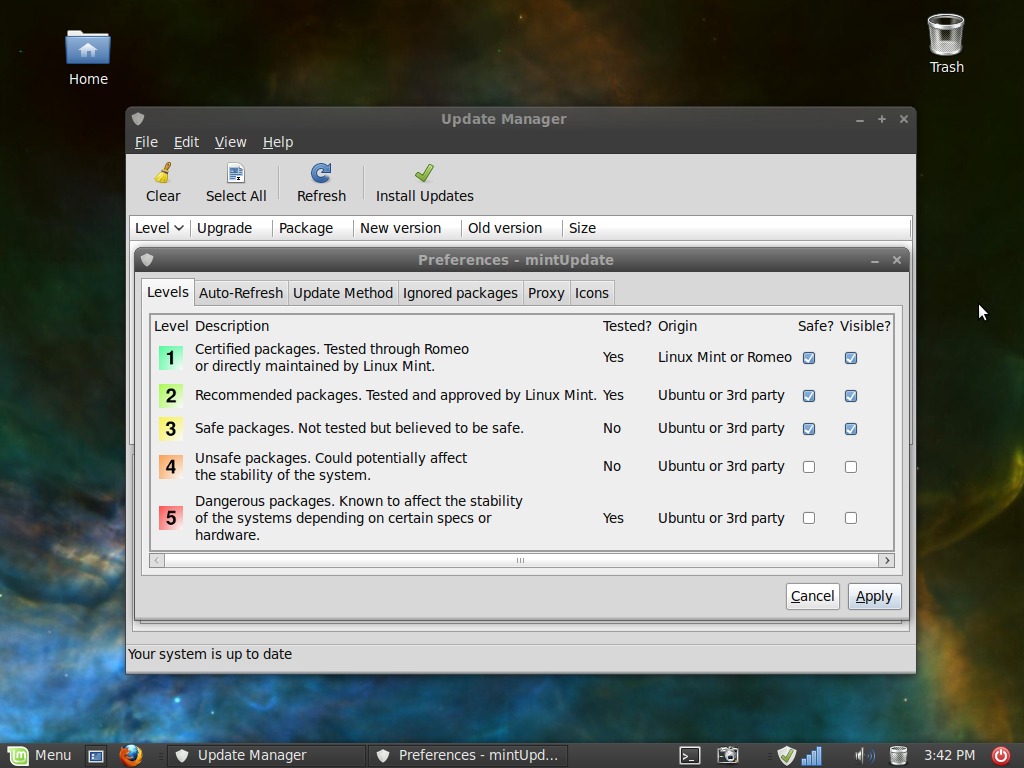Screen dimensions: 1024x768
Task: Disable Visible for level 3 Safe packages
Action: [850, 428]
